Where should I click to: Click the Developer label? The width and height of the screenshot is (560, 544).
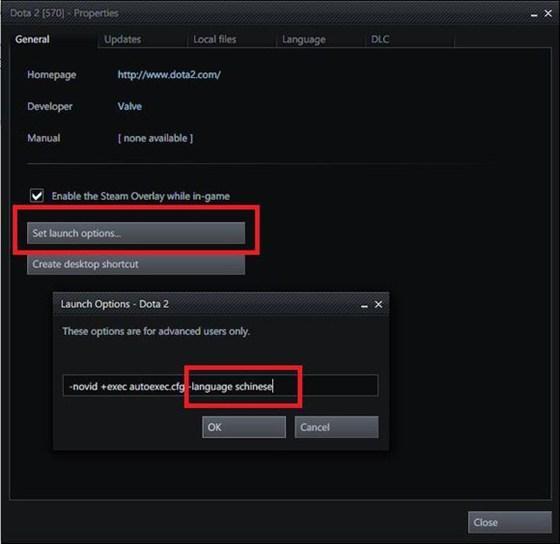tap(50, 106)
